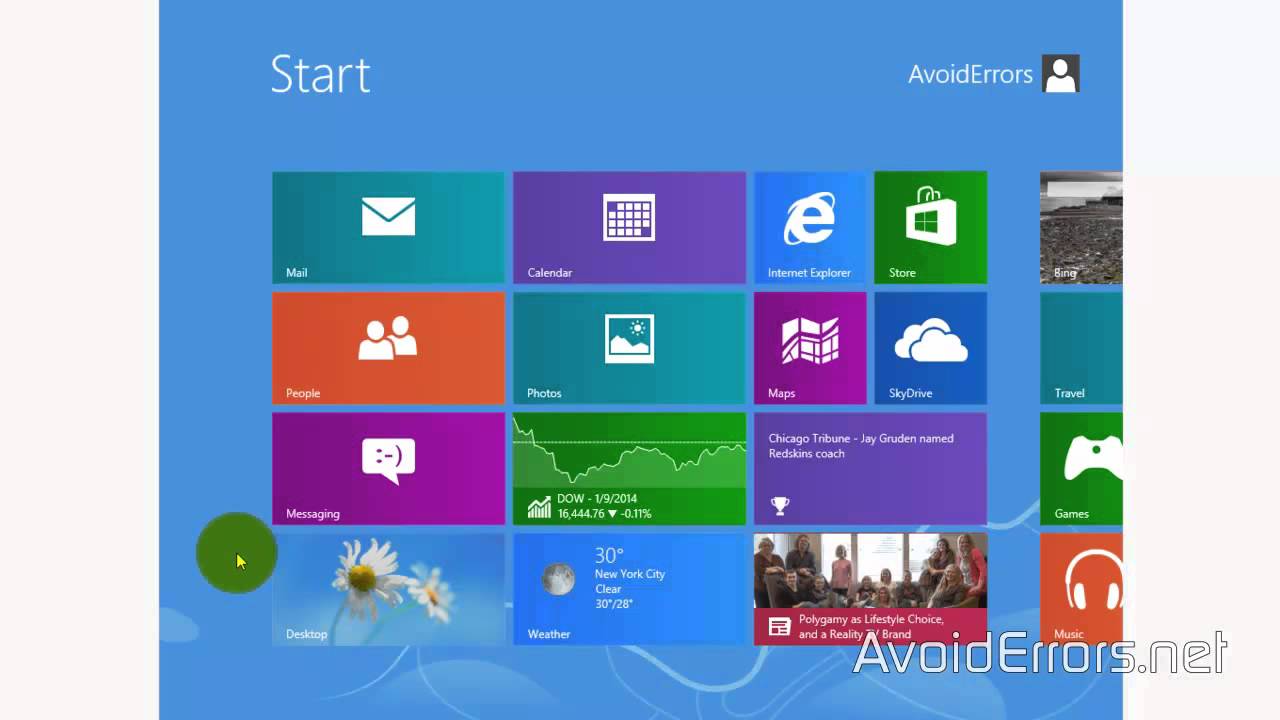
Task: Open the SkyDrive tile
Action: [930, 348]
